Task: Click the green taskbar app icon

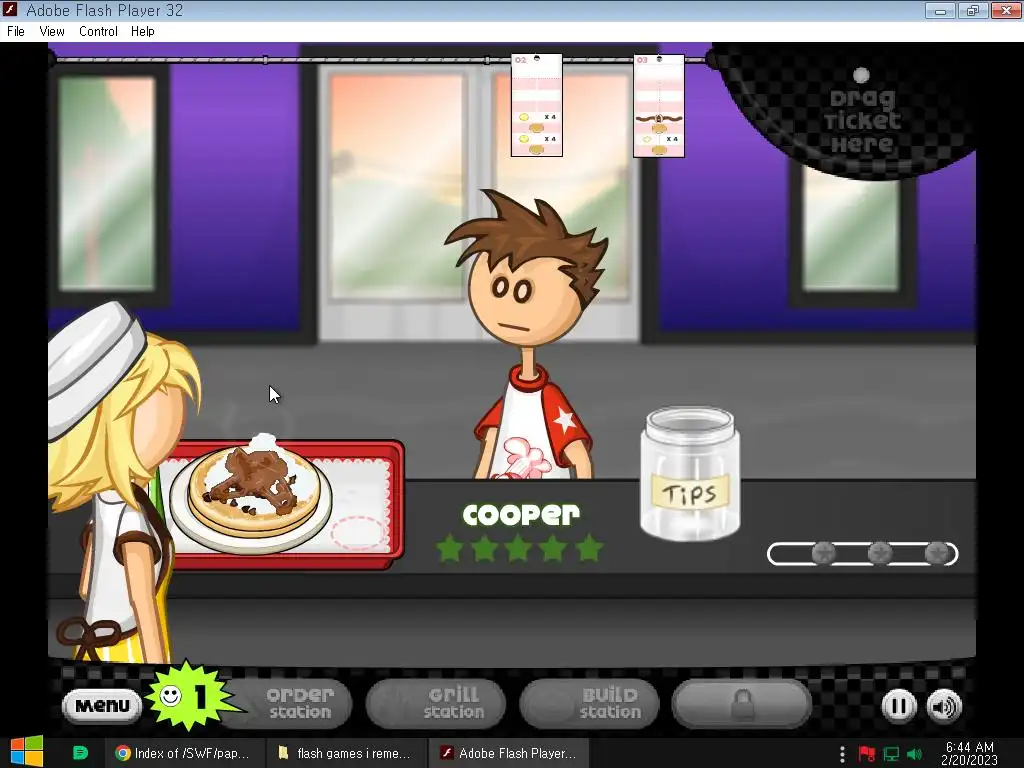Action: coord(80,753)
